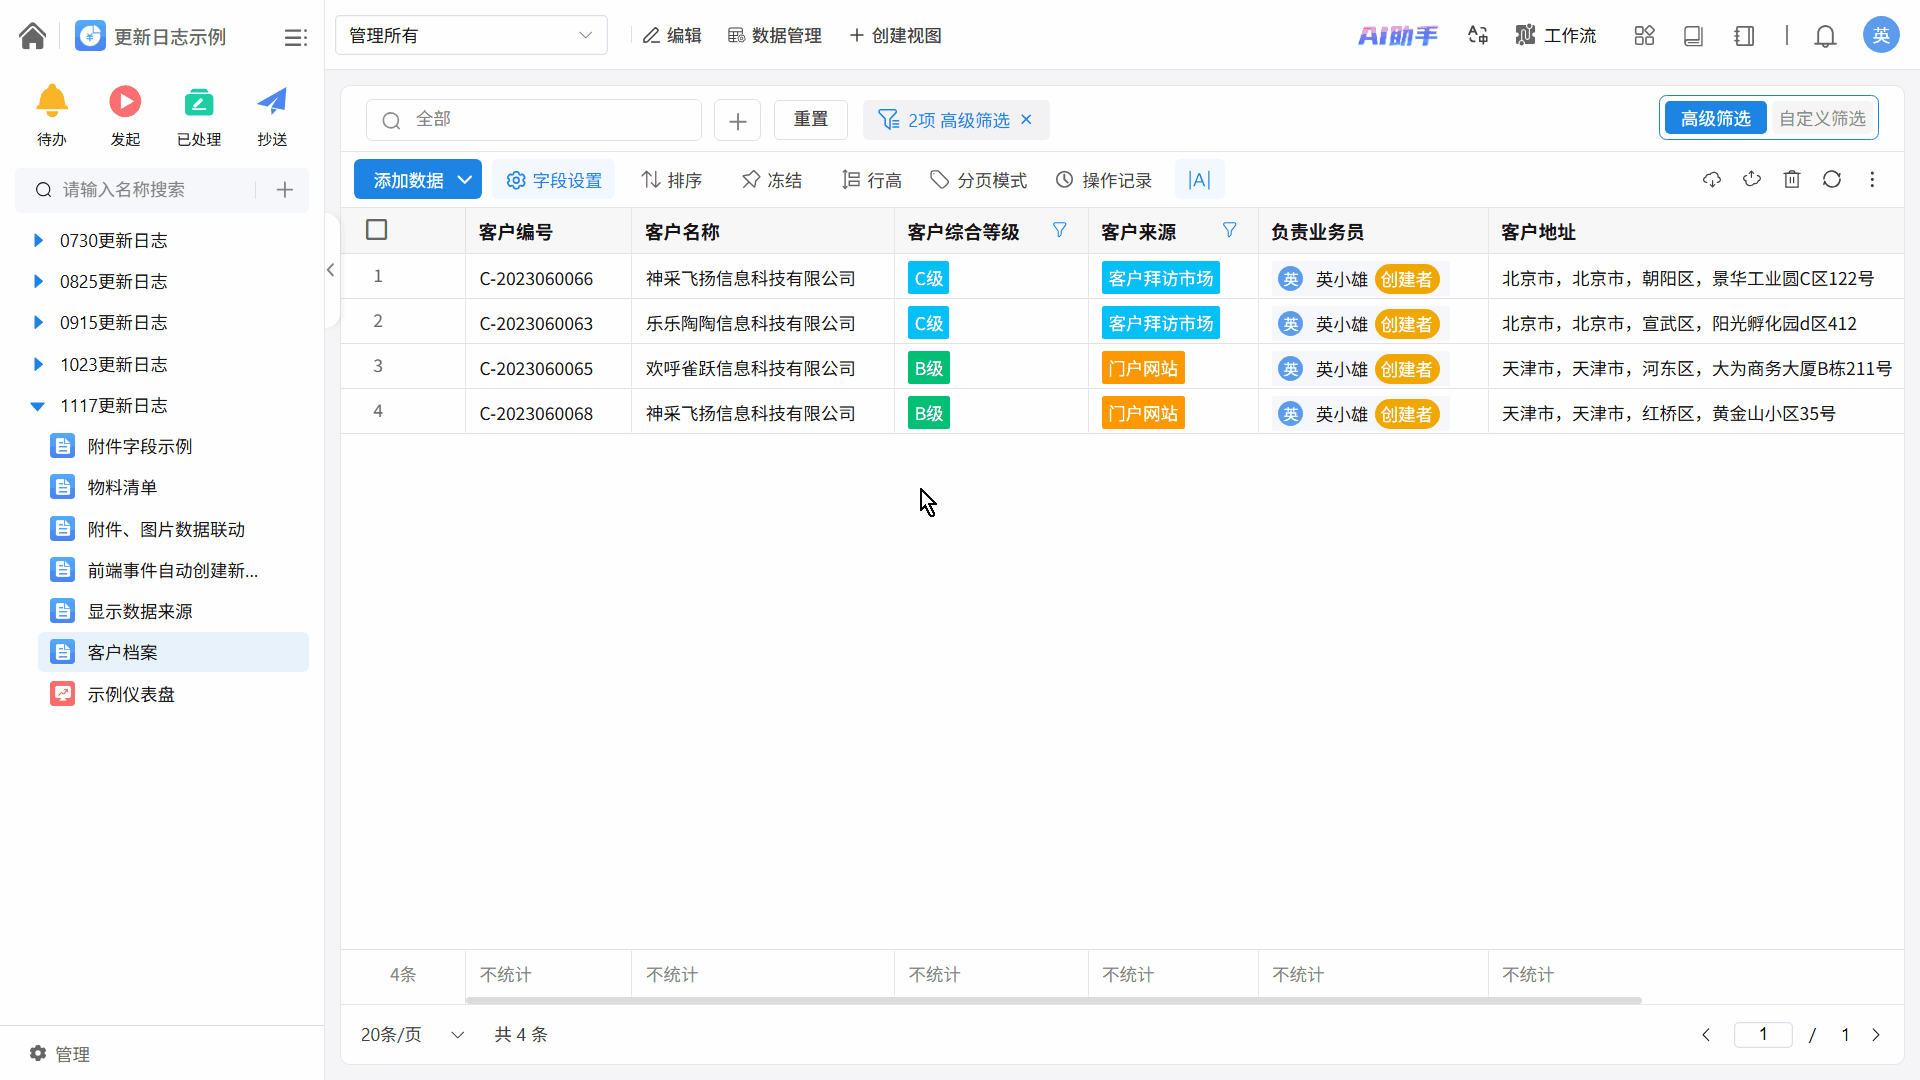Click the refresh icon in table toolbar
Screen dimensions: 1920x1080
[x=1831, y=180]
